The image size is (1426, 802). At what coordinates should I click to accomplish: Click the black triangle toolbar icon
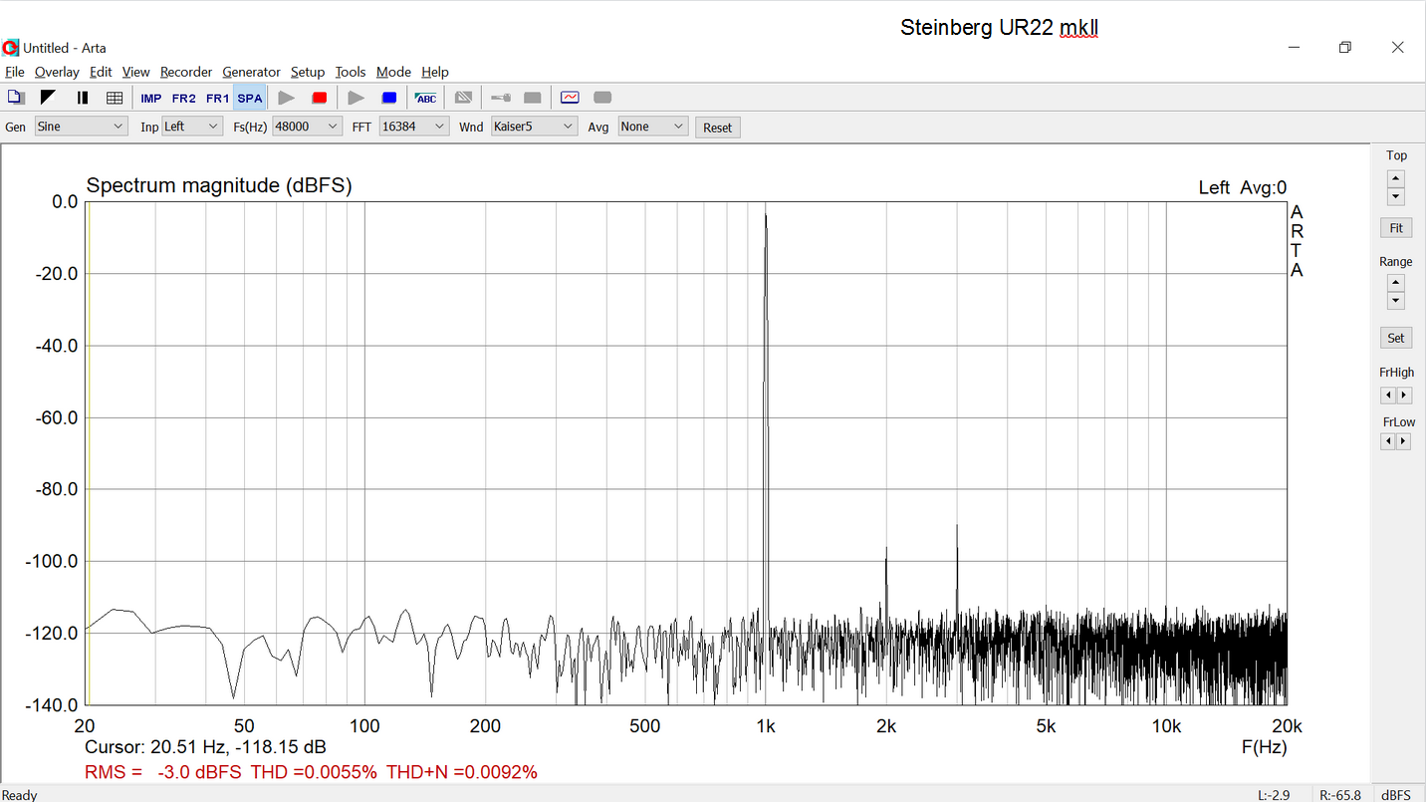[x=48, y=97]
